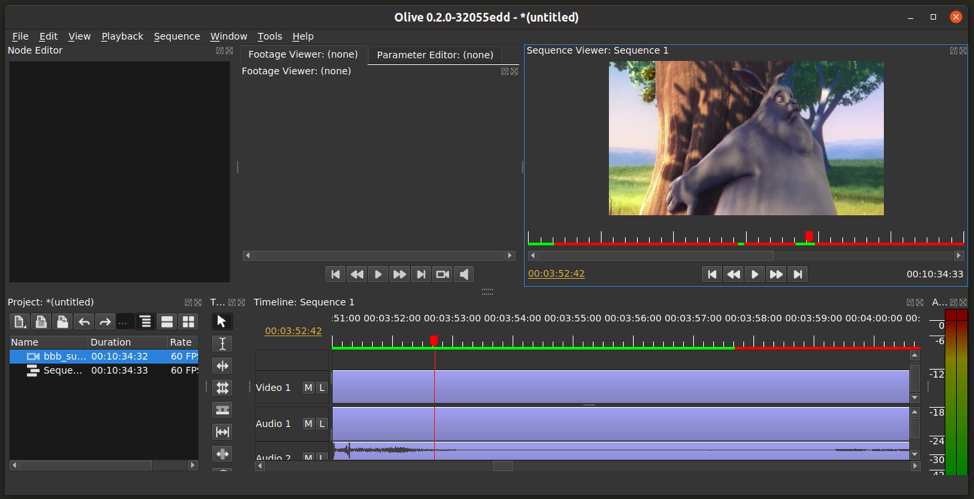Screen dimensions: 974x499
Task: Choose the Slip tool icon
Action: point(222,432)
